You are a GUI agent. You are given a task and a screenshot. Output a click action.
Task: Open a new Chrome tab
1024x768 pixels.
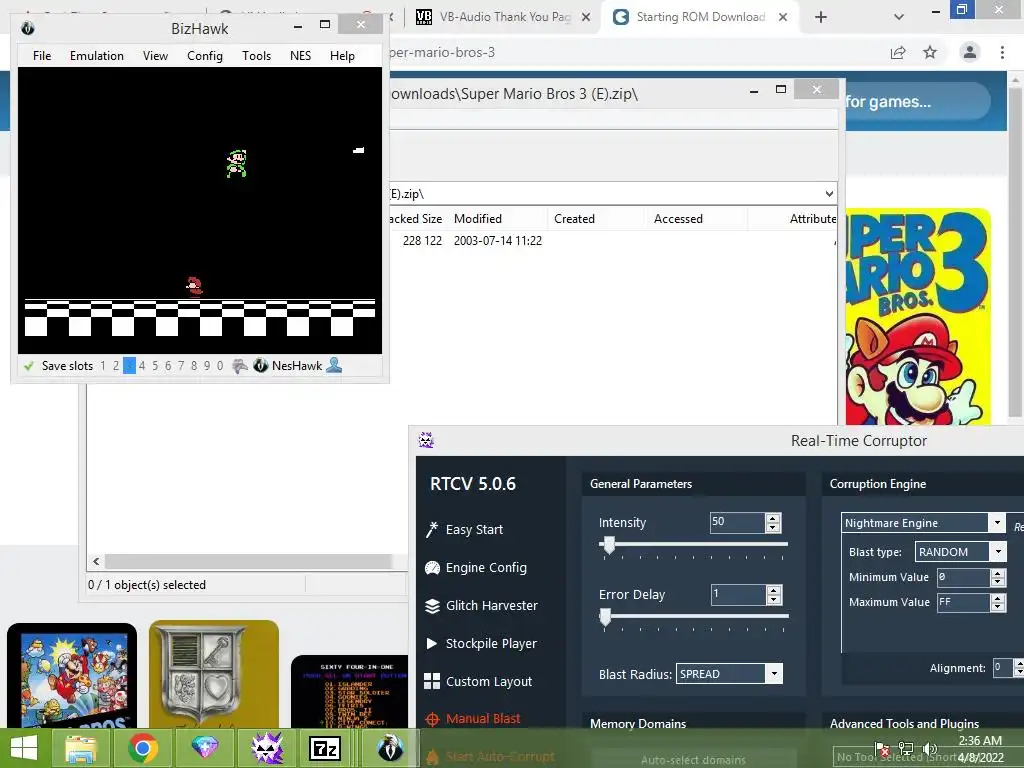[x=821, y=17]
